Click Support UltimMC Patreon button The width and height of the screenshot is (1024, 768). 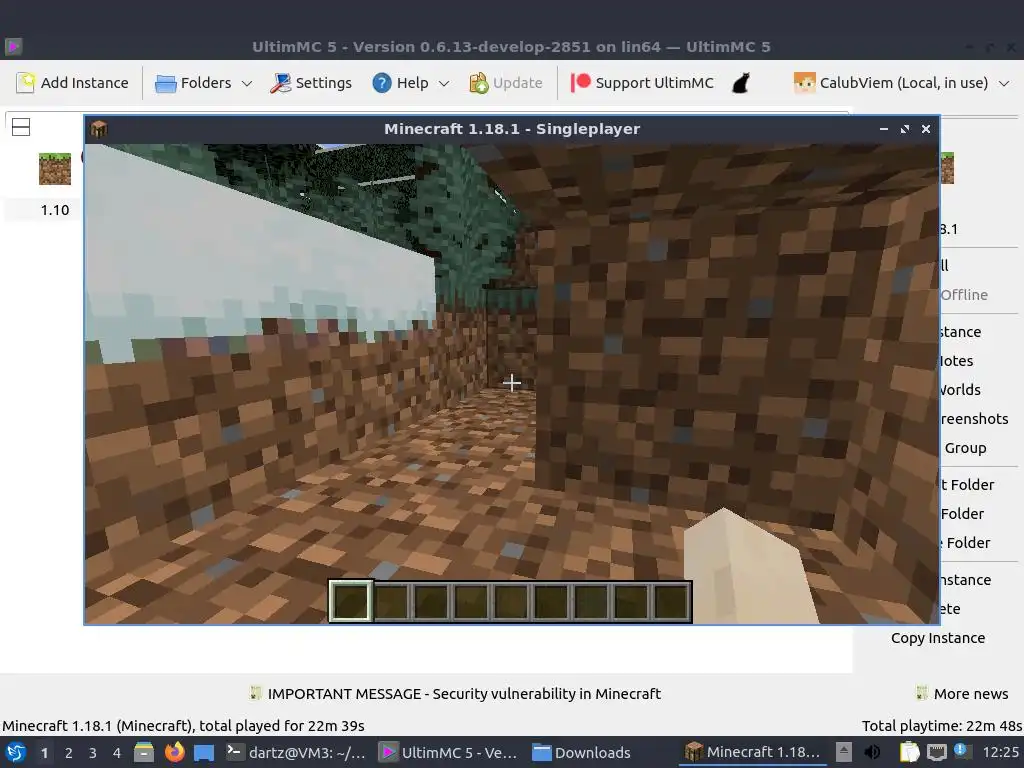641,83
